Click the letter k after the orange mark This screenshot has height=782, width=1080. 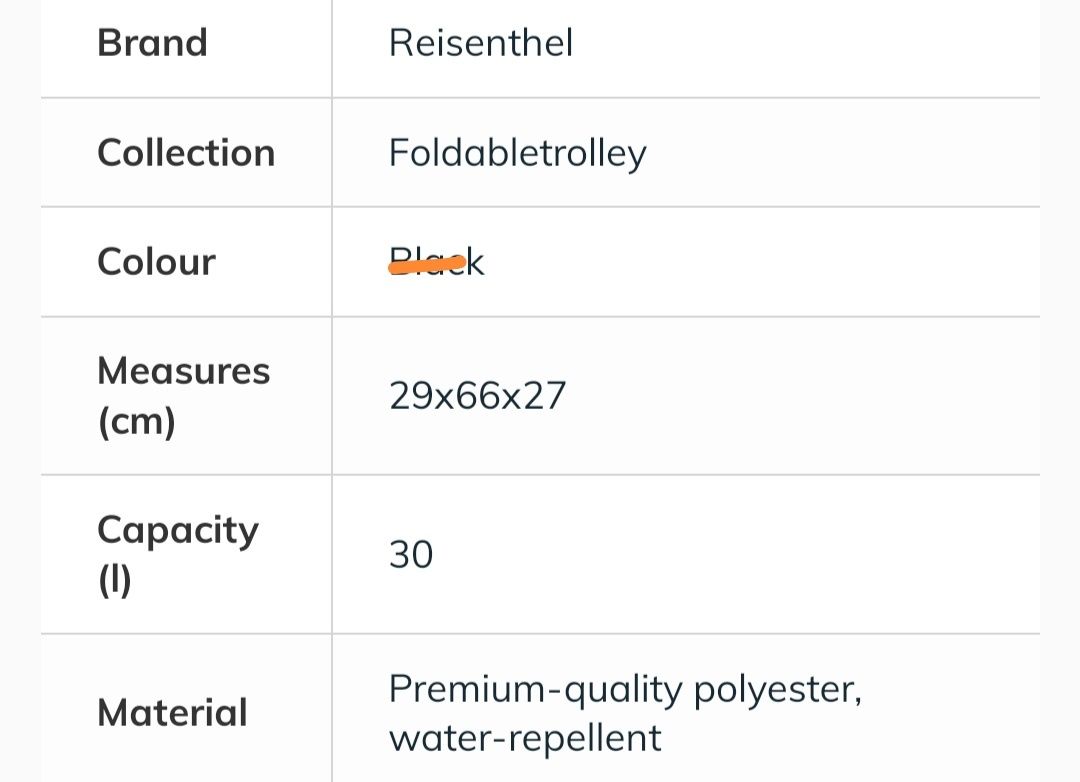point(476,262)
